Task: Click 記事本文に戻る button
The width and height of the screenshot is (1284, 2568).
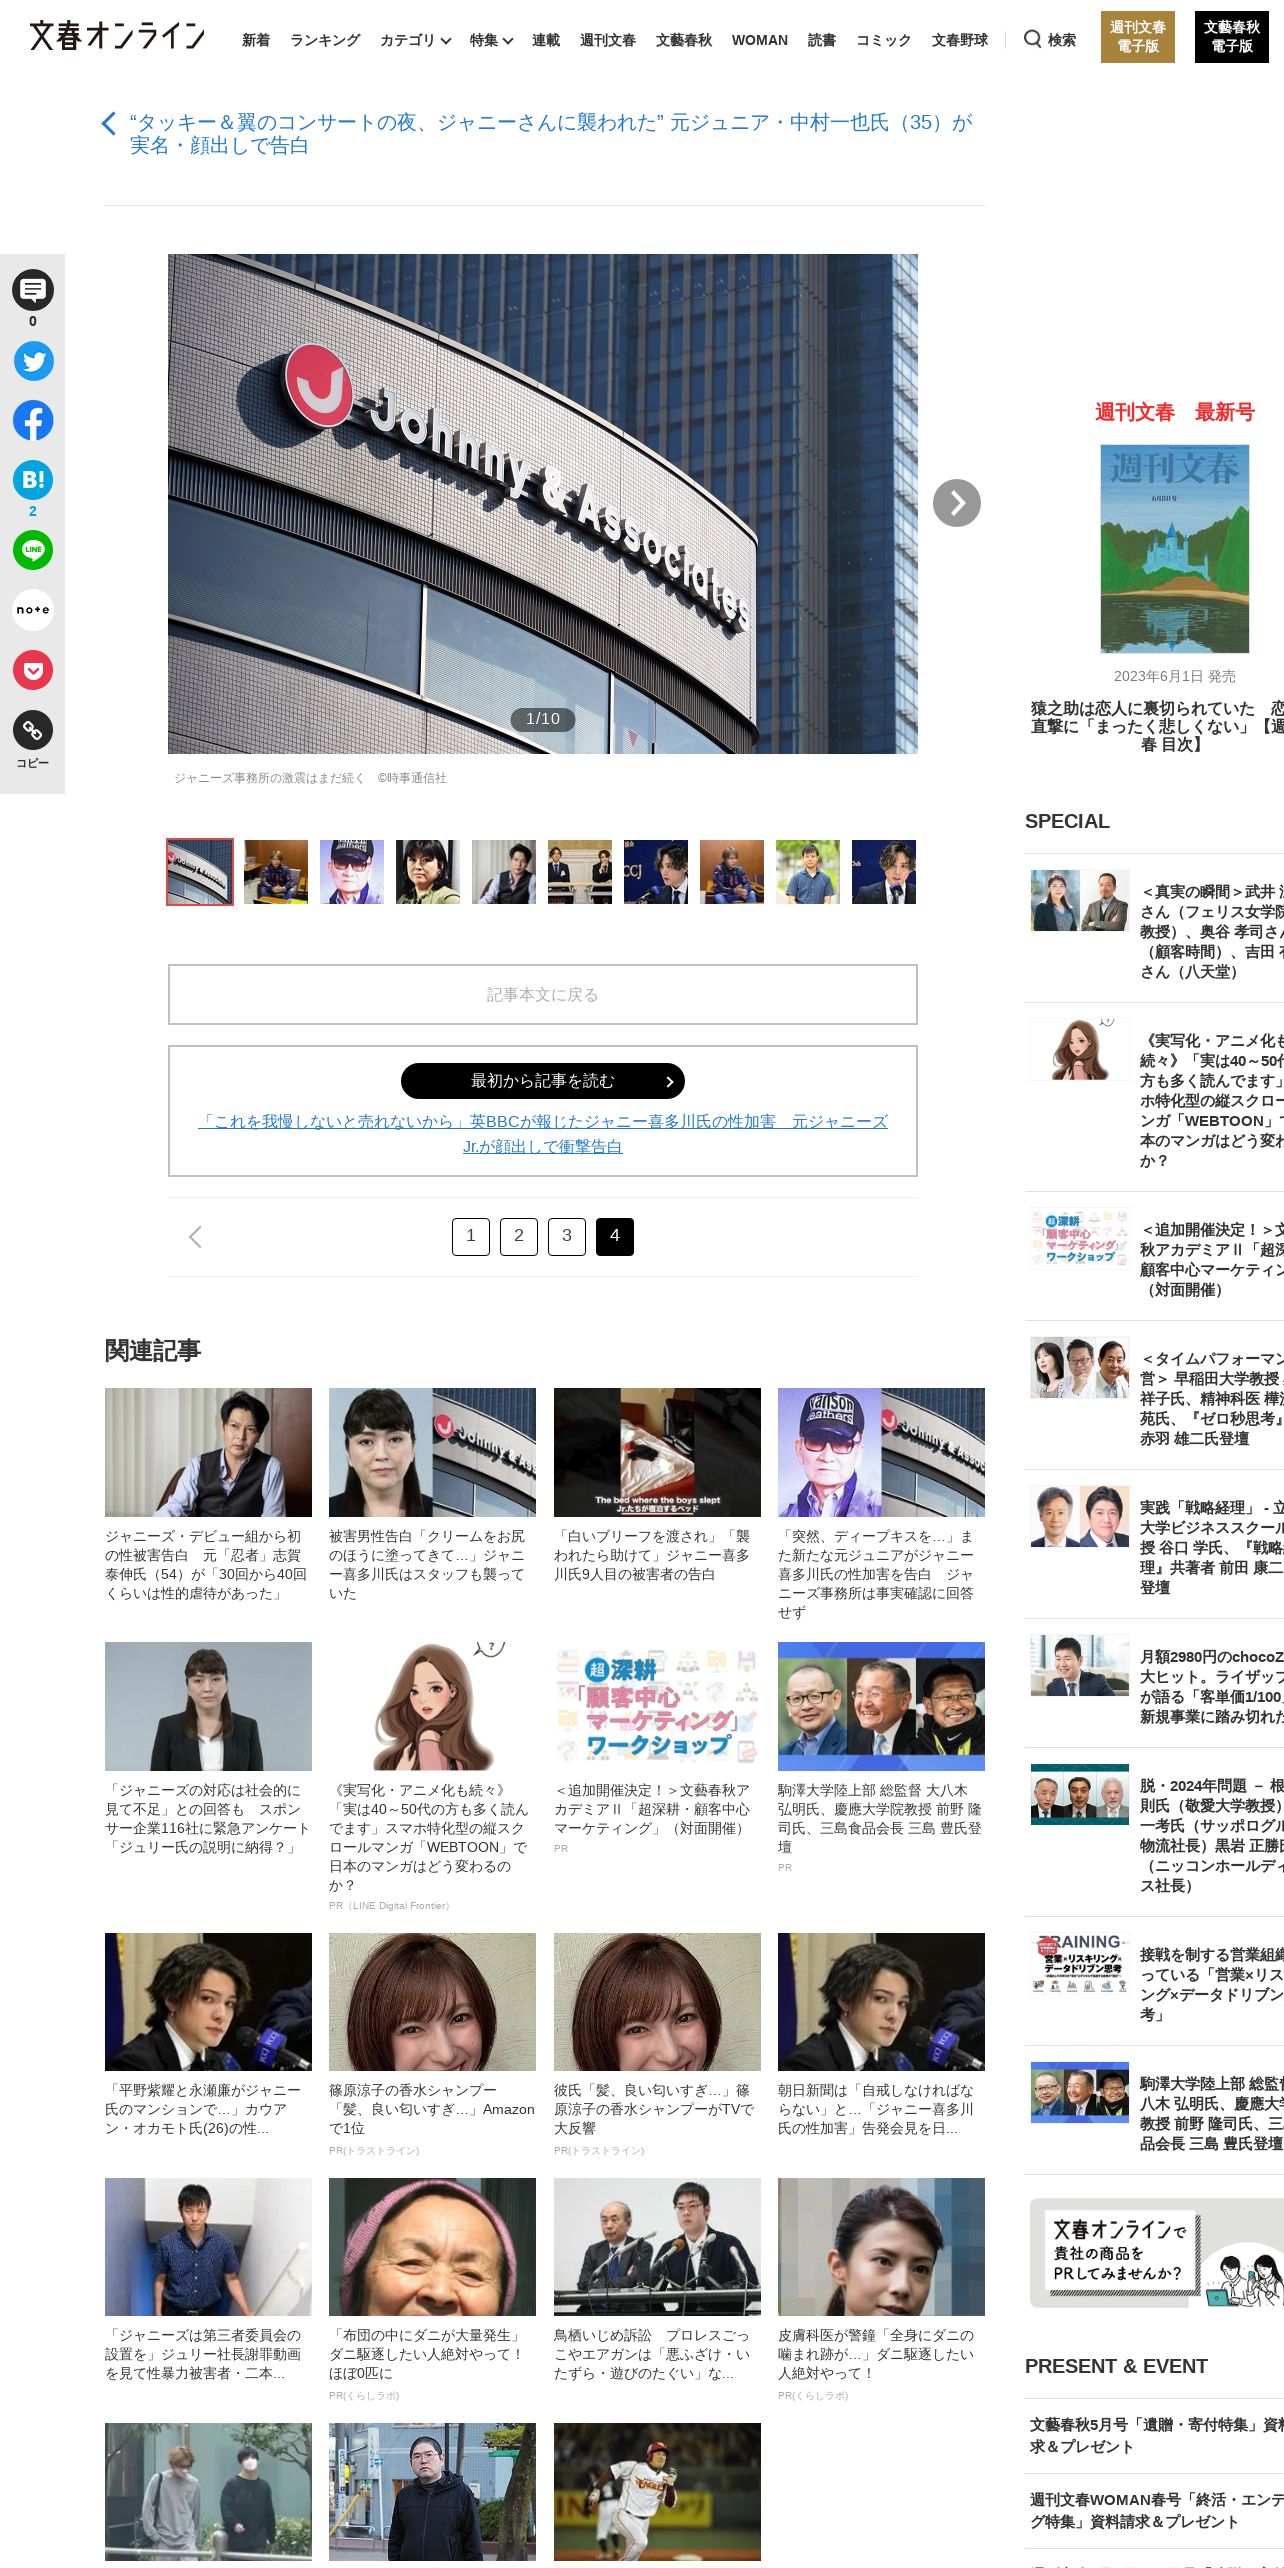Action: (543, 994)
